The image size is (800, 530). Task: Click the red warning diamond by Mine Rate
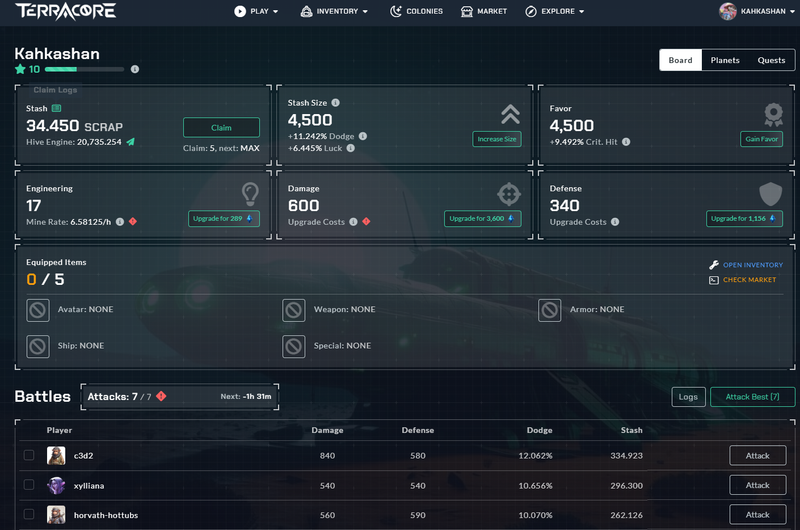tap(133, 221)
